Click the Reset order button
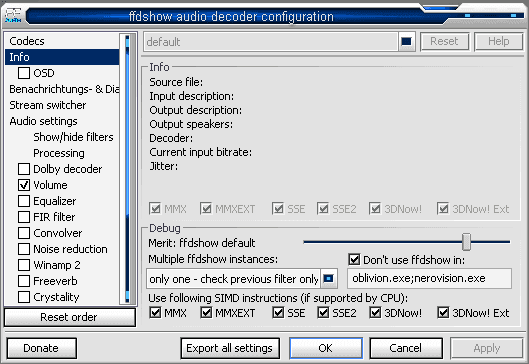The height and width of the screenshot is (364, 529). coord(69,317)
